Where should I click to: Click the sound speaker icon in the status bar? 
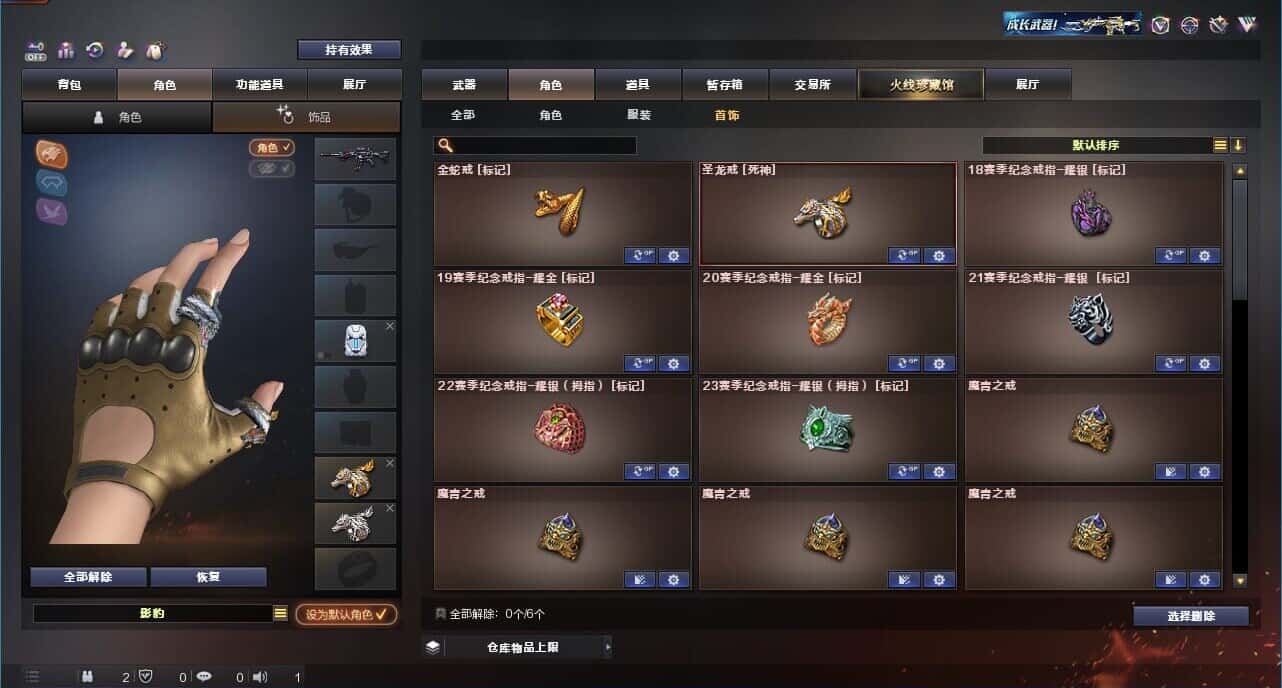260,677
